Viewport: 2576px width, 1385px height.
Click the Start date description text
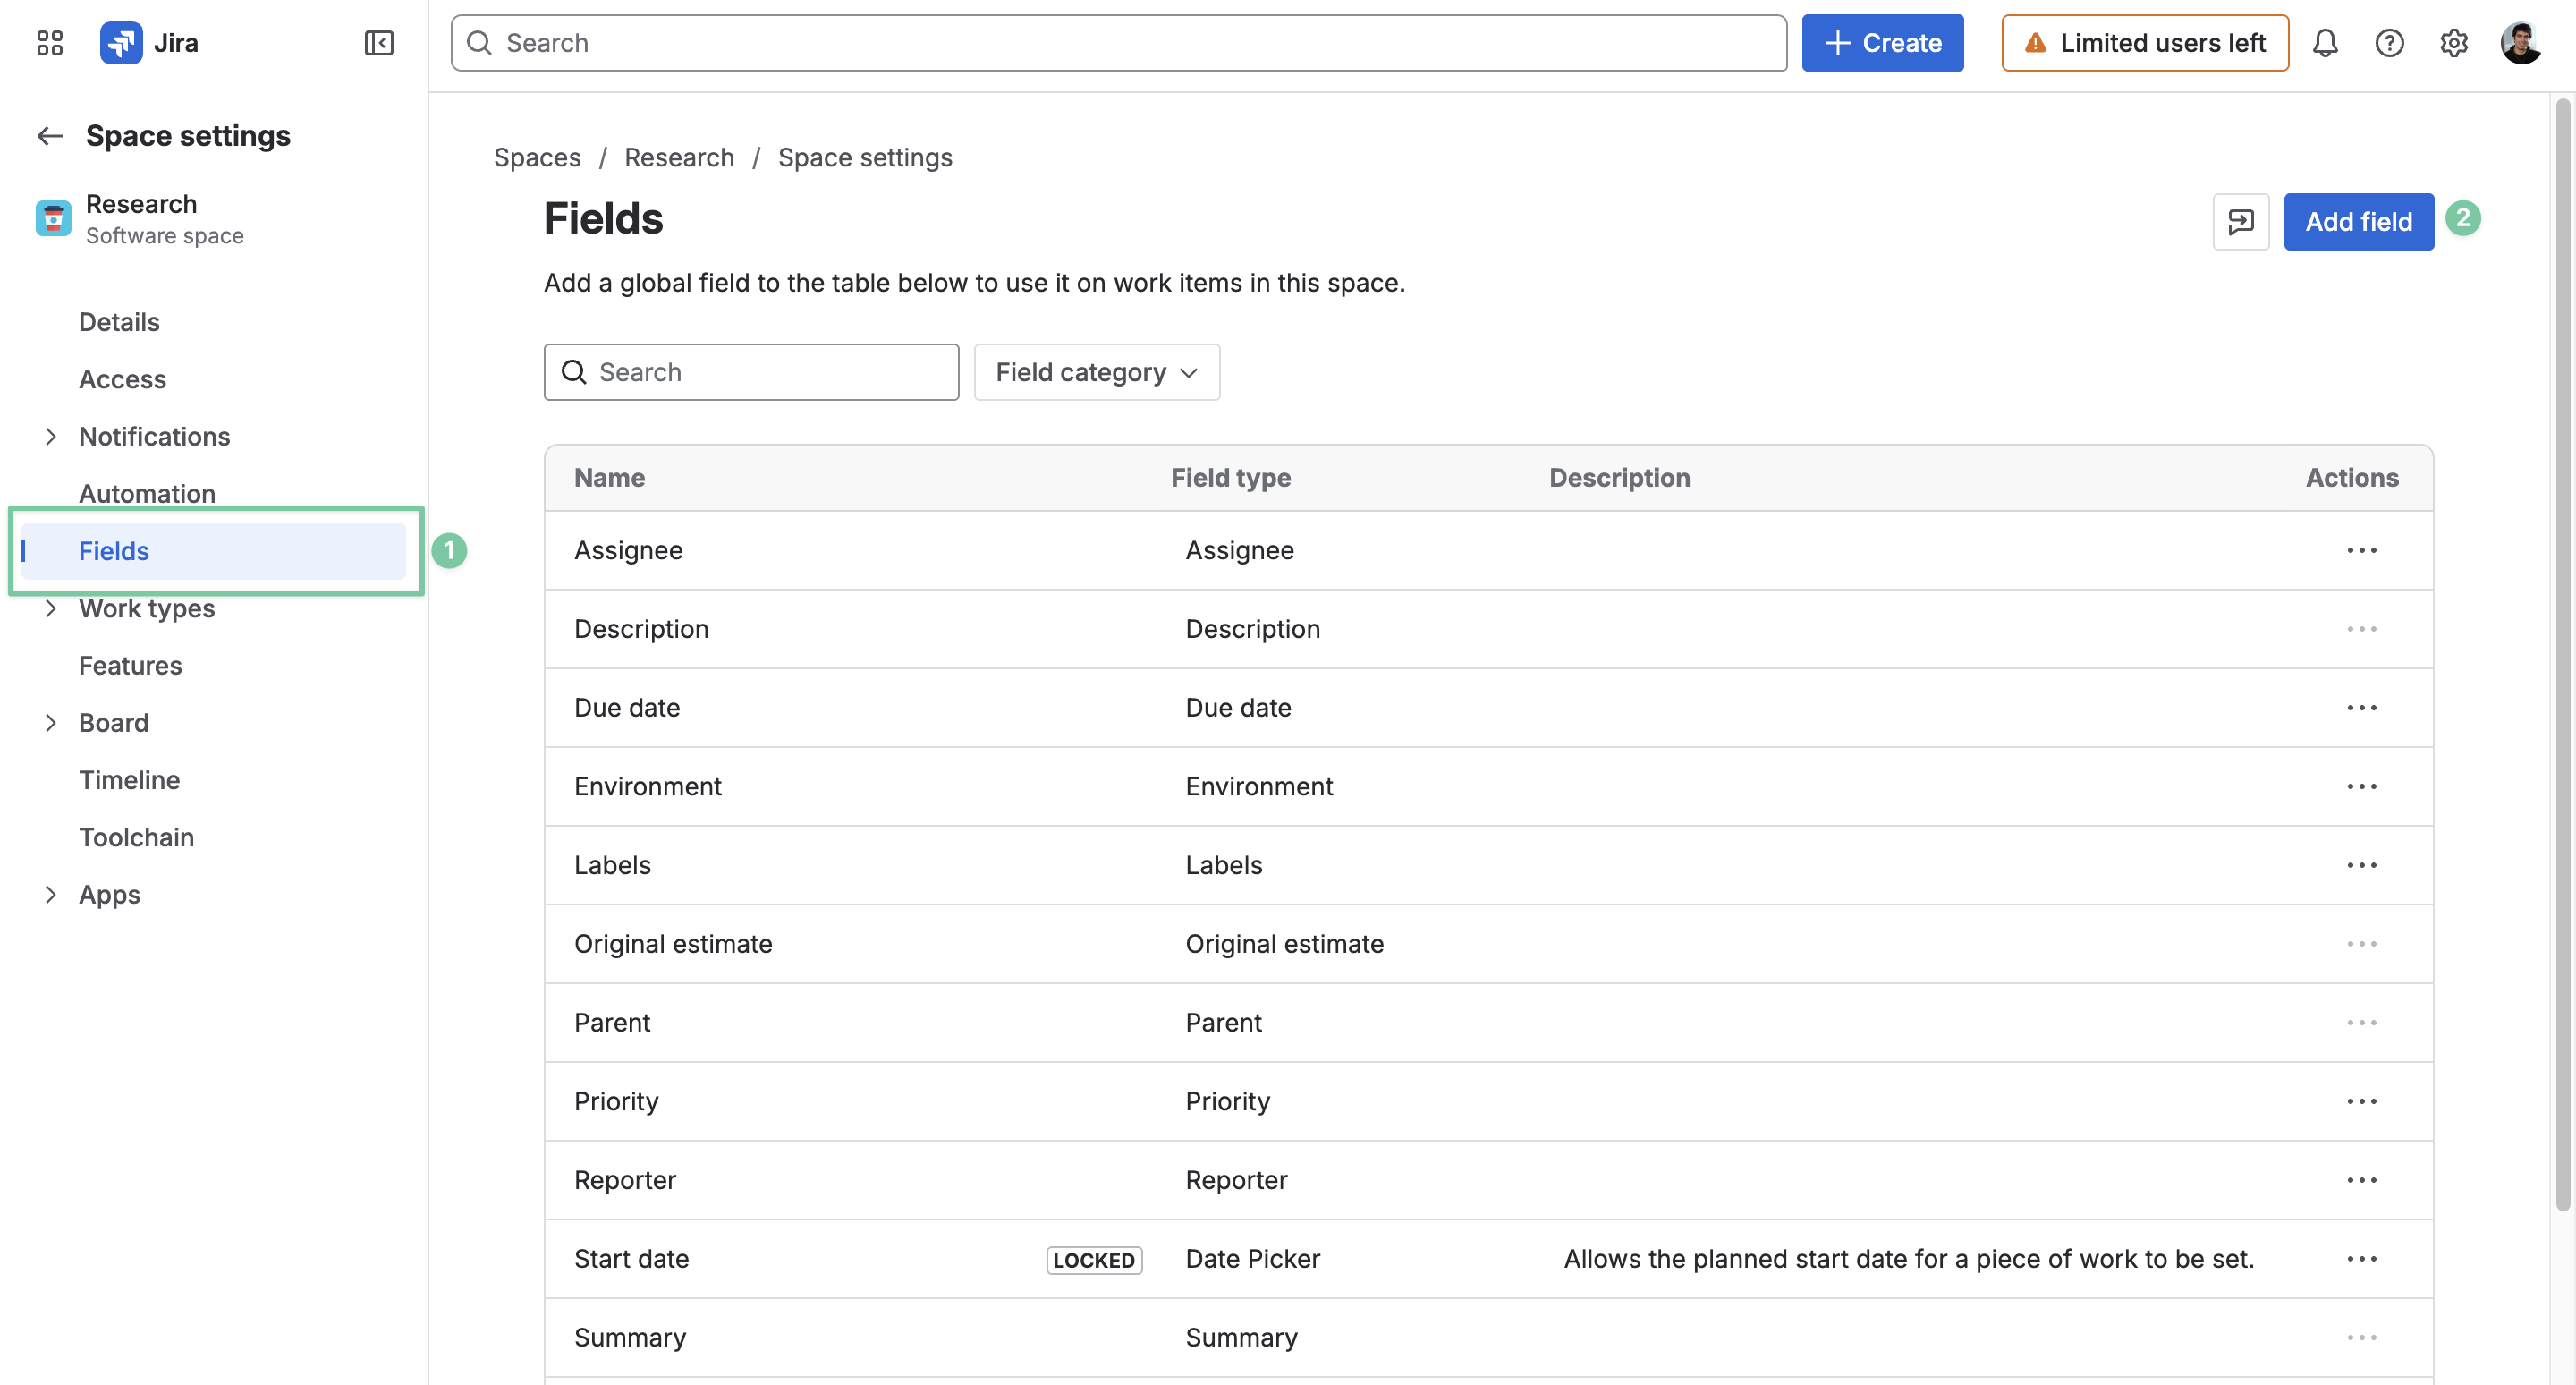pyautogui.click(x=1908, y=1258)
